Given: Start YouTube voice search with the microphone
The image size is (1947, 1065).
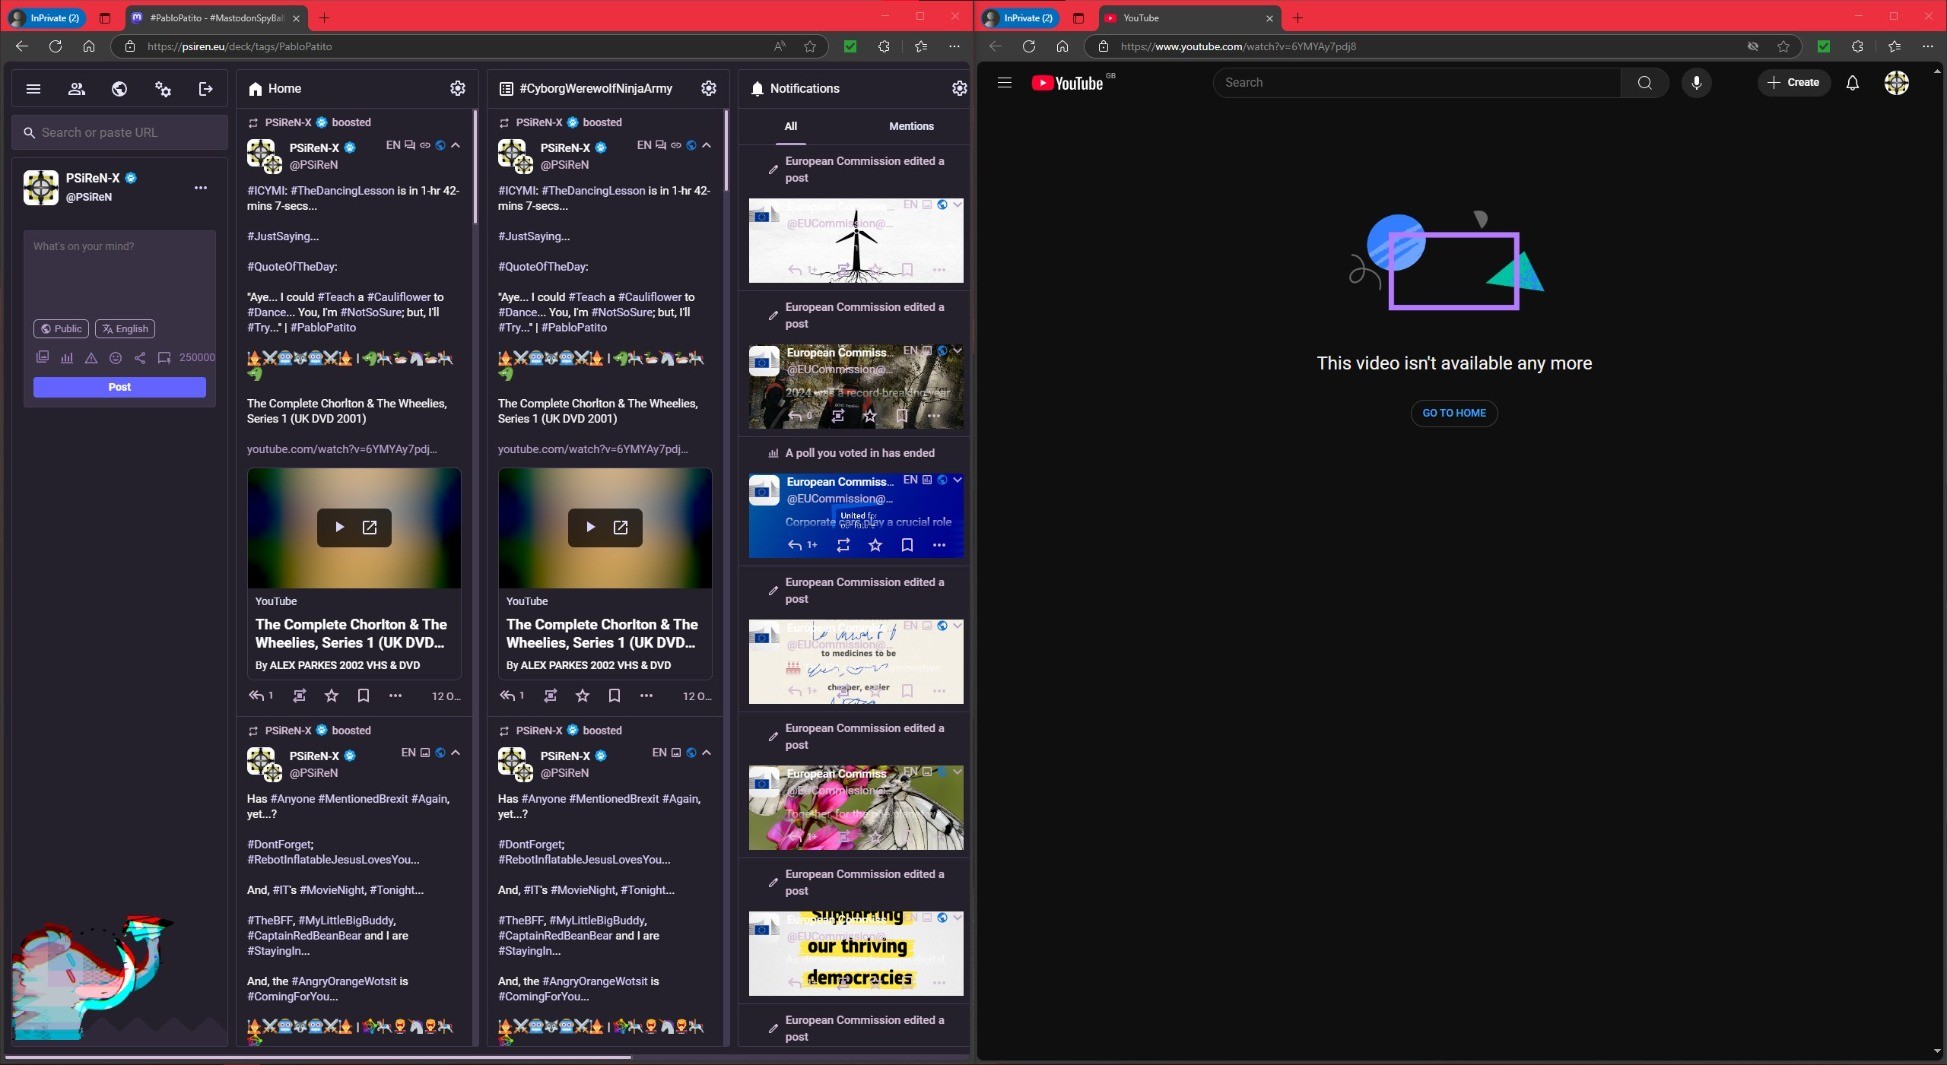Looking at the screenshot, I should click(x=1696, y=83).
